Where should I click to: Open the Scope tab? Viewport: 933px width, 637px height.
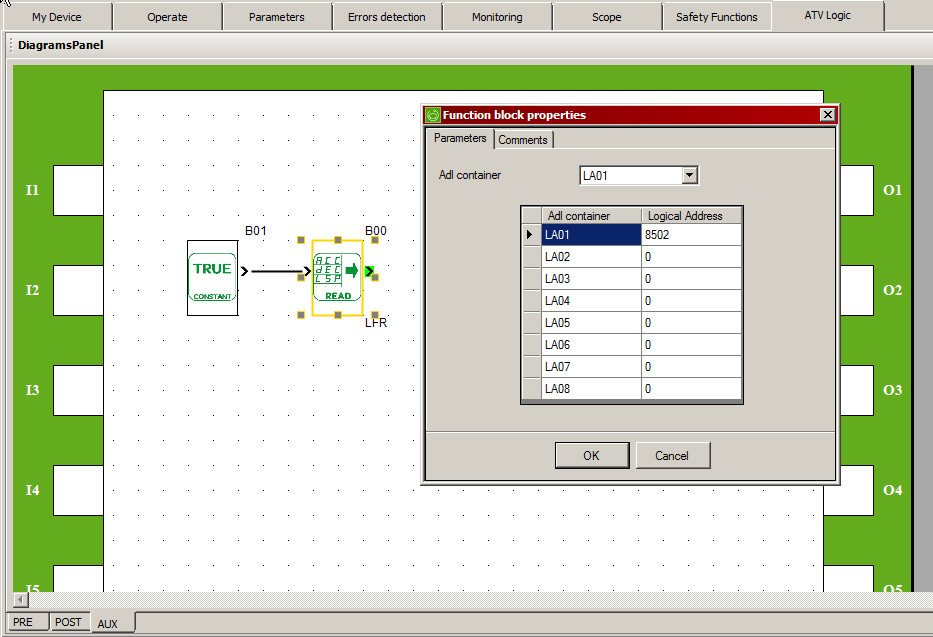[606, 17]
